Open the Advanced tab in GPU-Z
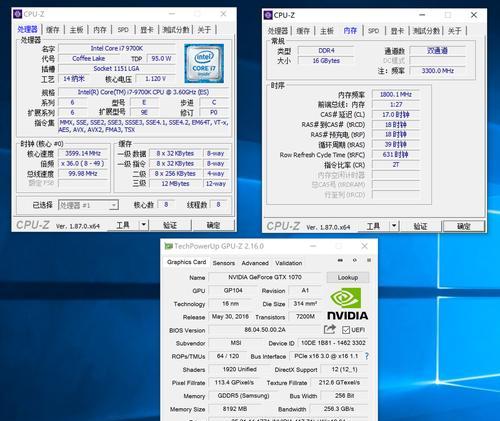The width and height of the screenshot is (500, 421). pos(255,263)
